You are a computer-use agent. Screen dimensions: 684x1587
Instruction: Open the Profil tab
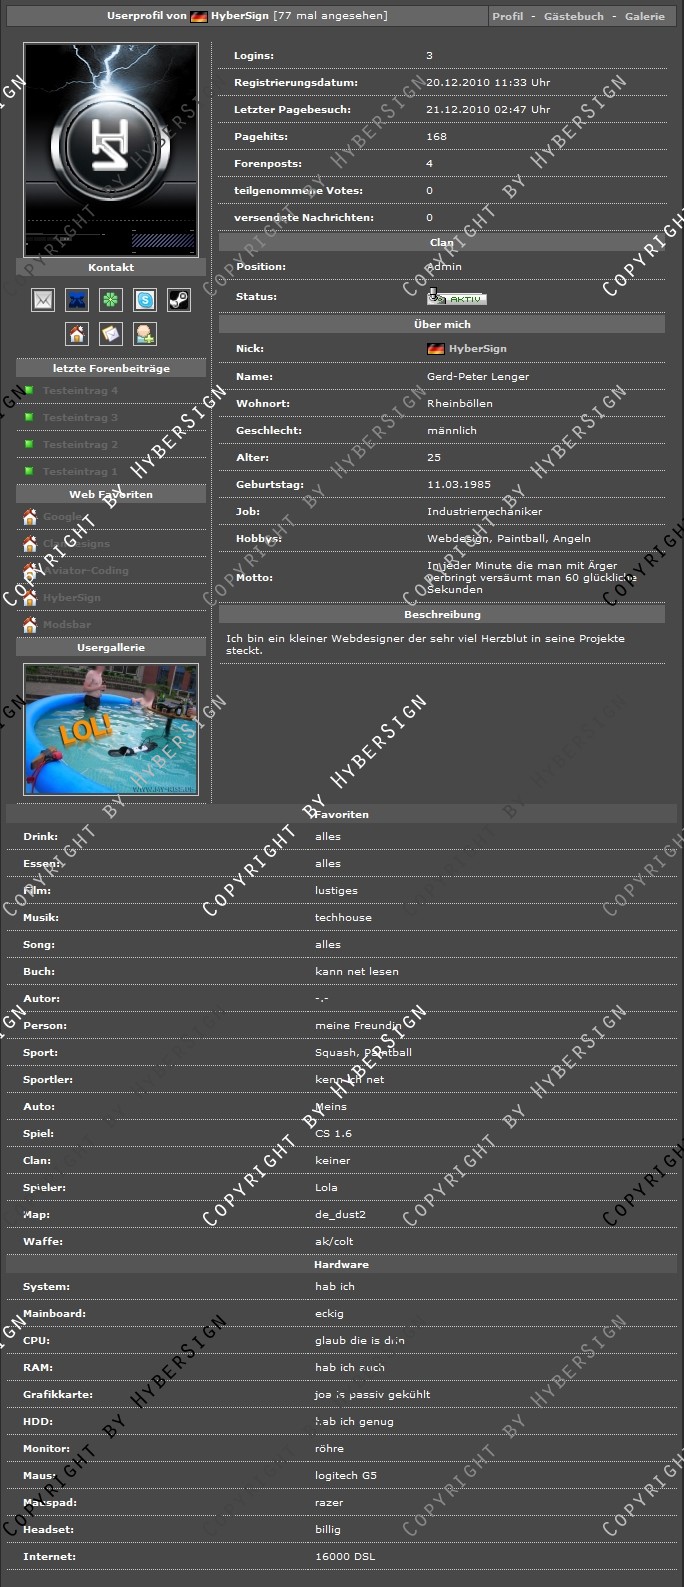pyautogui.click(x=507, y=16)
